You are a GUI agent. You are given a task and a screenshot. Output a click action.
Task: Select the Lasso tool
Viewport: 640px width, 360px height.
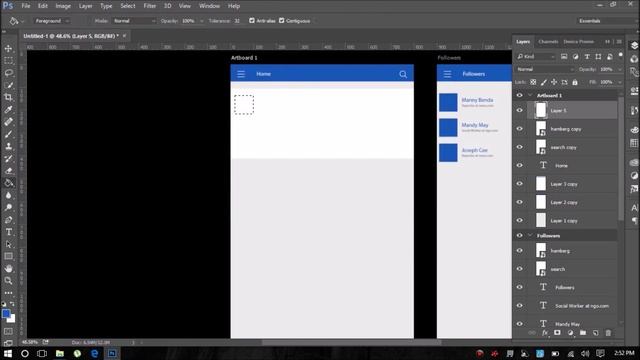9,73
